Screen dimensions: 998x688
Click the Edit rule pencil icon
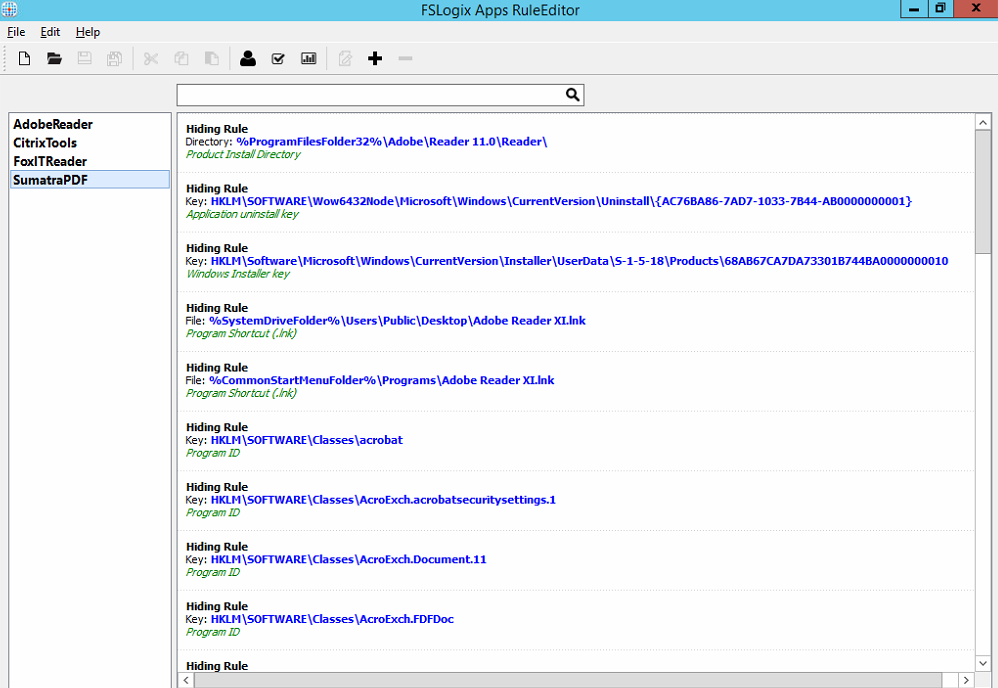tap(345, 59)
